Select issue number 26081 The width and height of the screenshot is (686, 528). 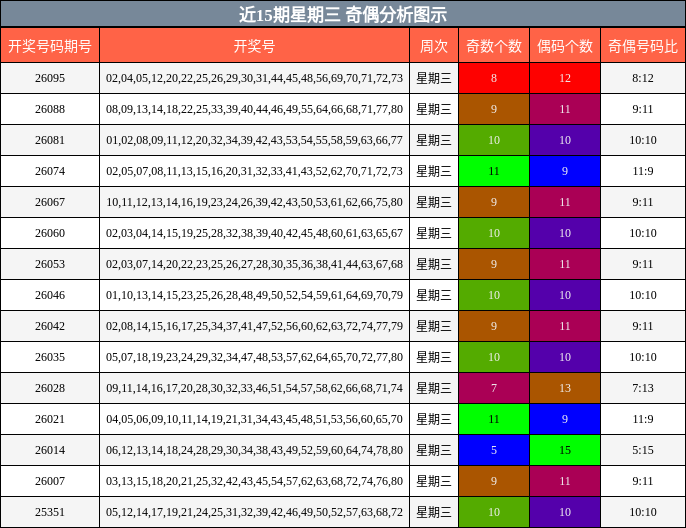pos(50,140)
